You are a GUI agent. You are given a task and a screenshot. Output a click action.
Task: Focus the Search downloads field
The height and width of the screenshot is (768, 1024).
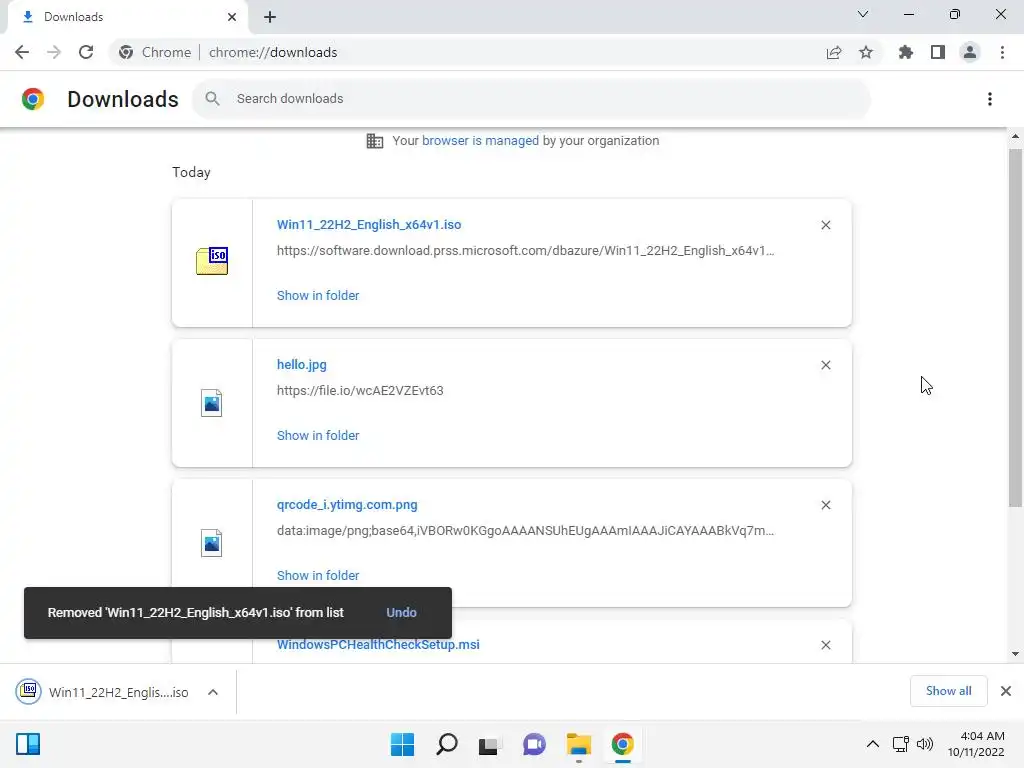coord(531,99)
